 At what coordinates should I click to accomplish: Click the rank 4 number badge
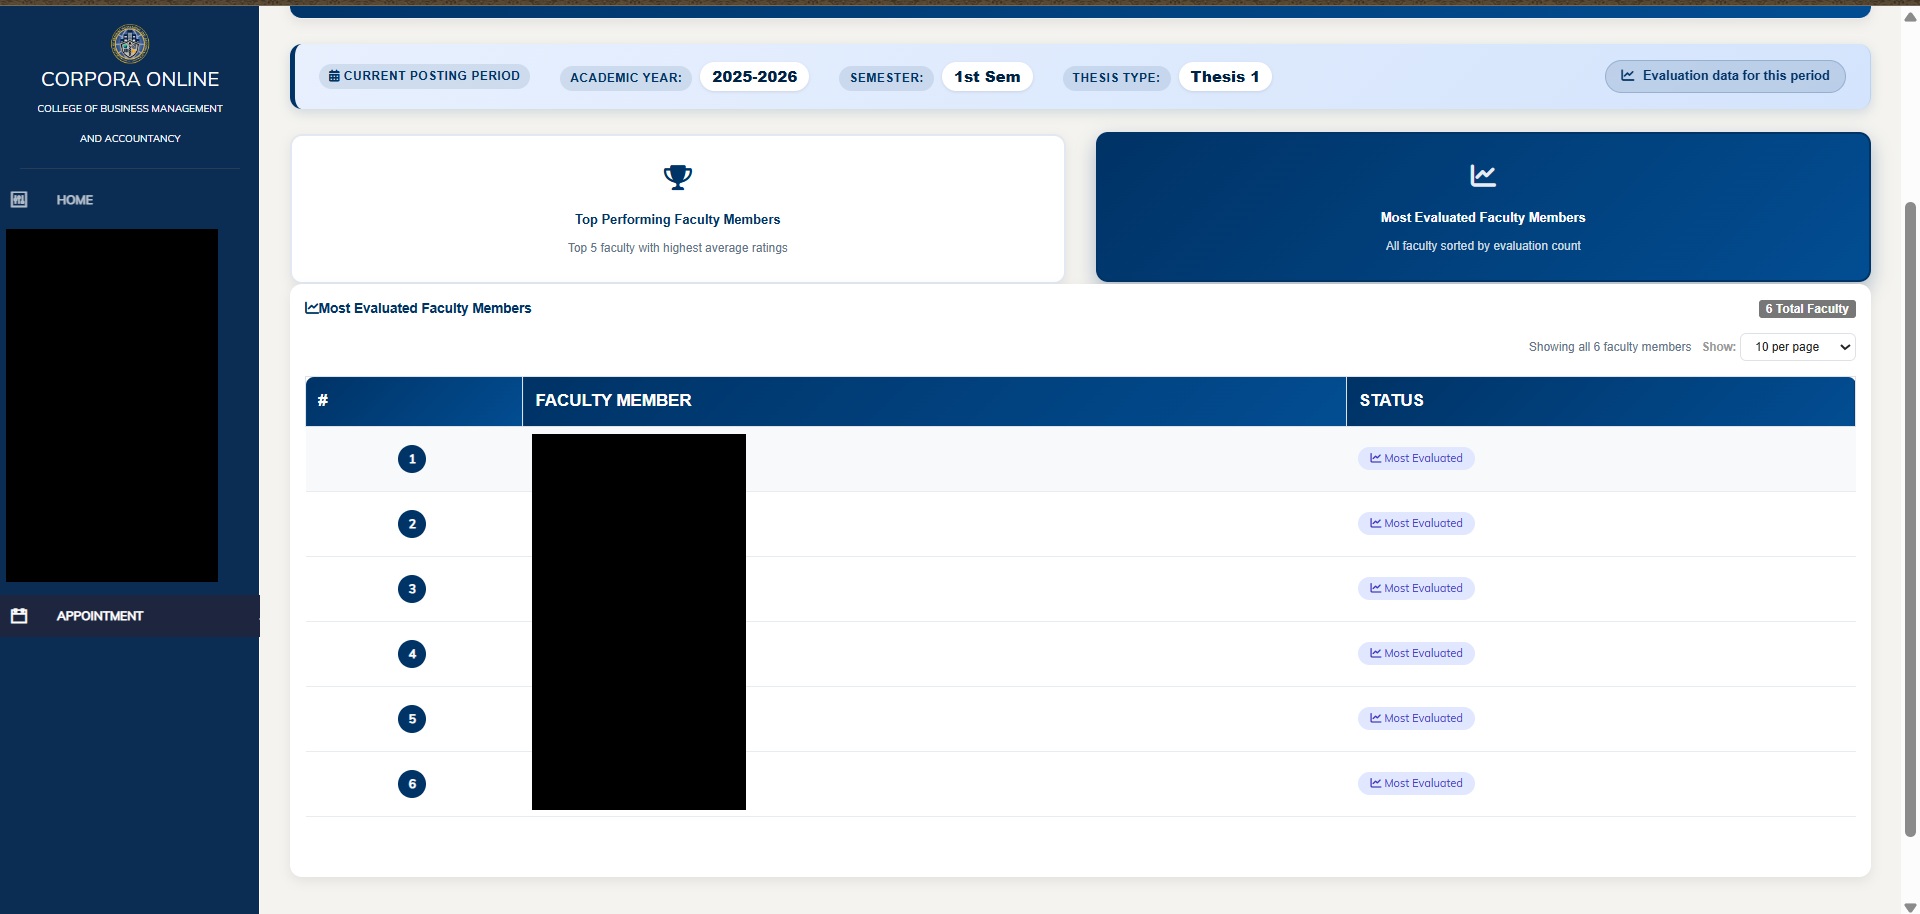pyautogui.click(x=412, y=654)
